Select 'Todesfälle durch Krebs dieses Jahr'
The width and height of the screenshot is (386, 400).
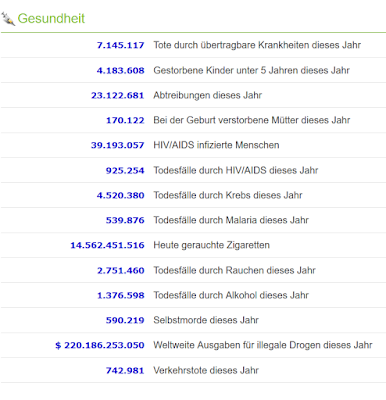[228, 195]
